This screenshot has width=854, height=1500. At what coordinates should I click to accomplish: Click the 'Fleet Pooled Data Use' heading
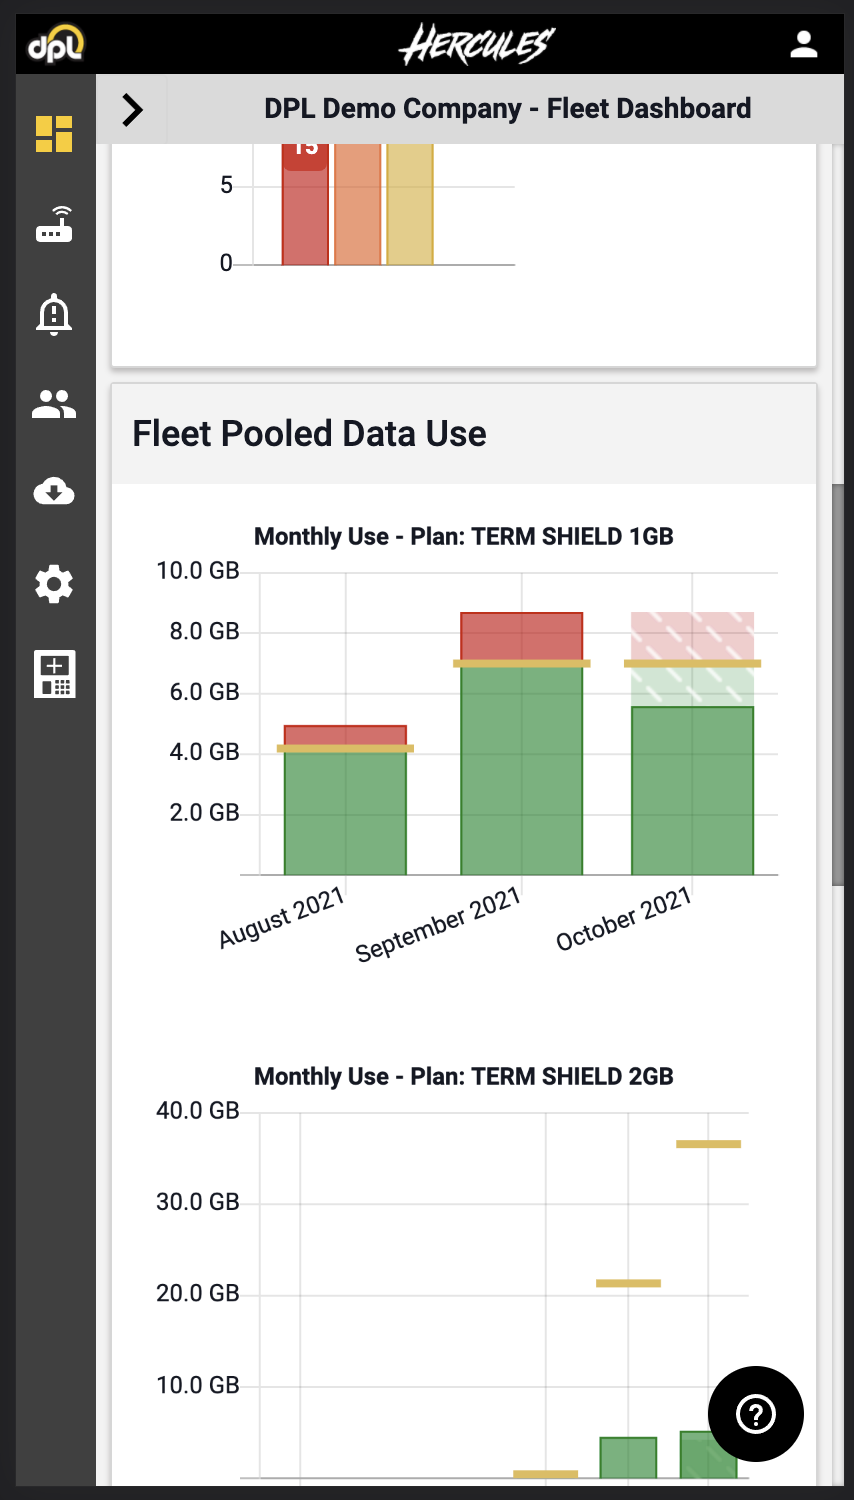tap(309, 434)
